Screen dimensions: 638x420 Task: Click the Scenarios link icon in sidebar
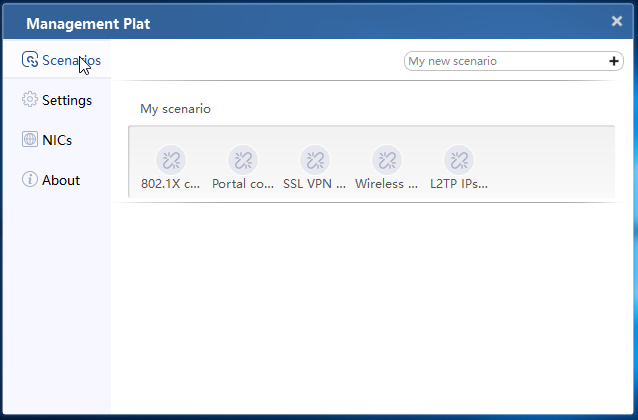pyautogui.click(x=30, y=60)
